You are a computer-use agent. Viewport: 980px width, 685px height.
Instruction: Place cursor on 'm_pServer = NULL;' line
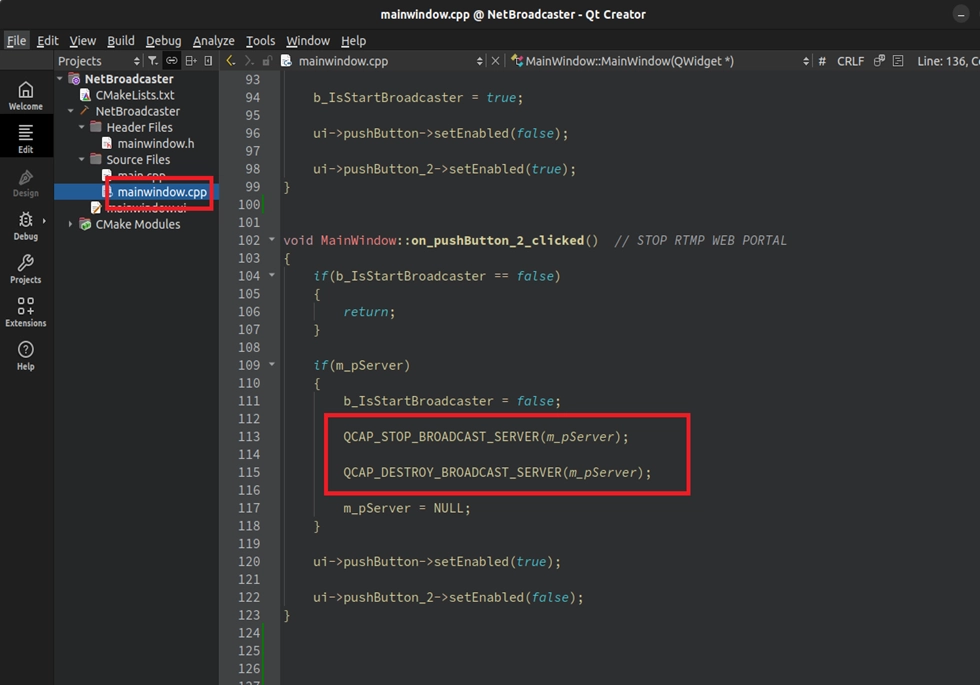(x=406, y=508)
